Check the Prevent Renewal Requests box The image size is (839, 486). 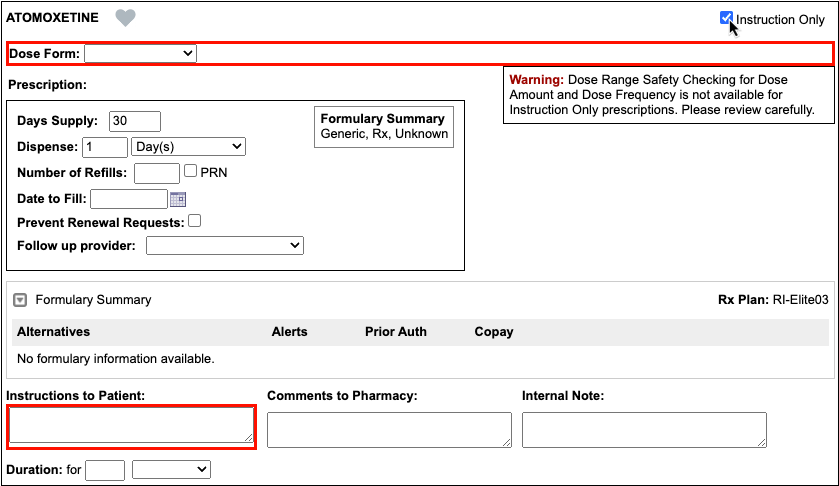pos(195,221)
